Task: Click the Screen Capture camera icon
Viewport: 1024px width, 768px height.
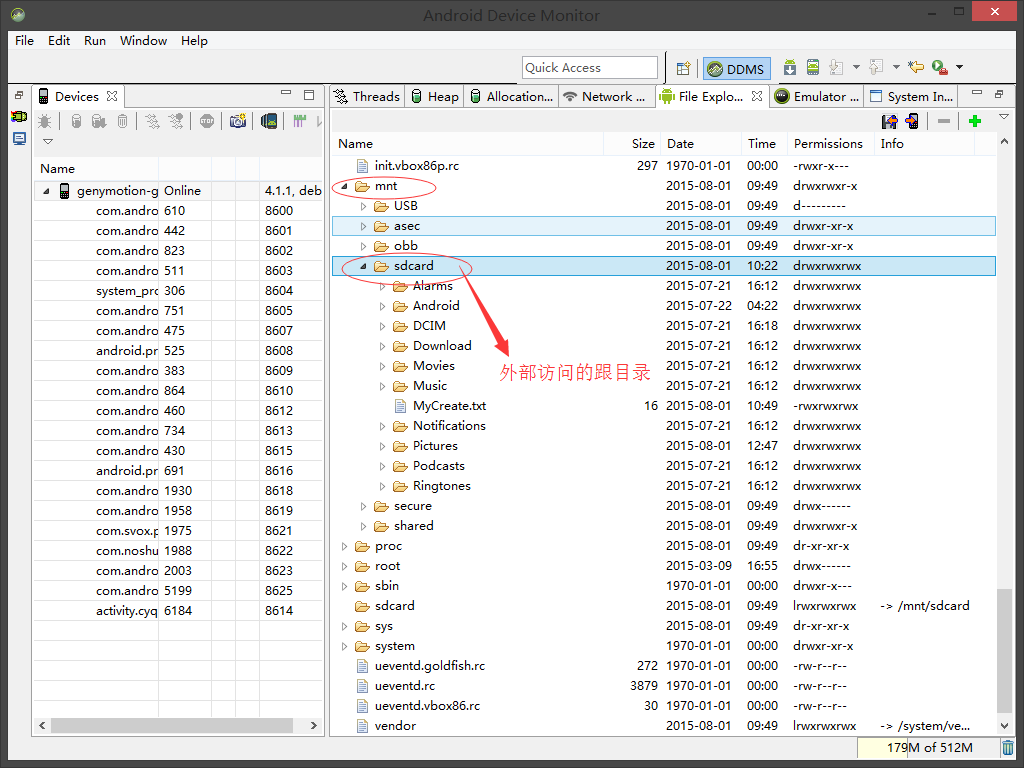Action: [238, 121]
